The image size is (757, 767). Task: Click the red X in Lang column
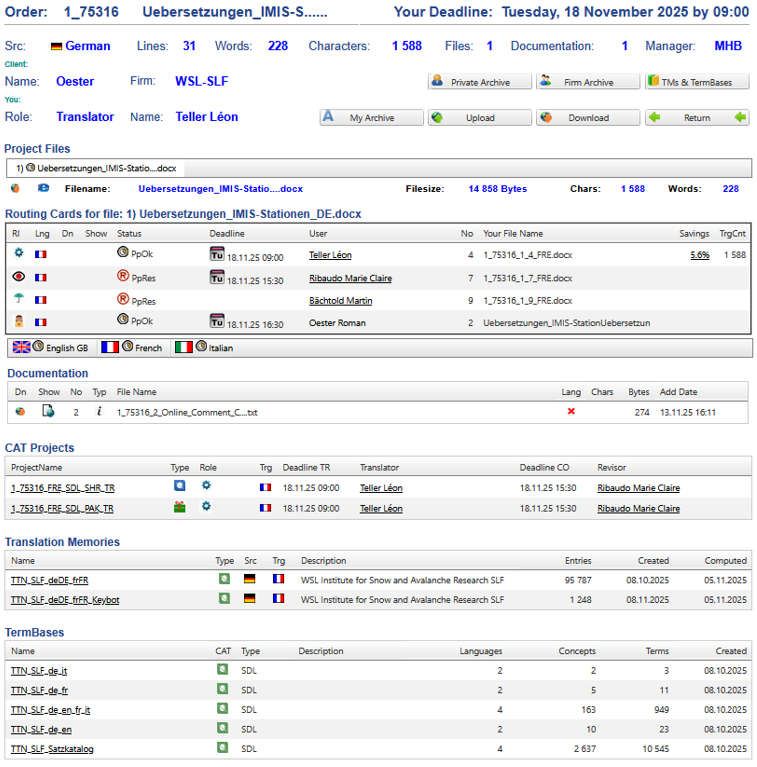(571, 411)
